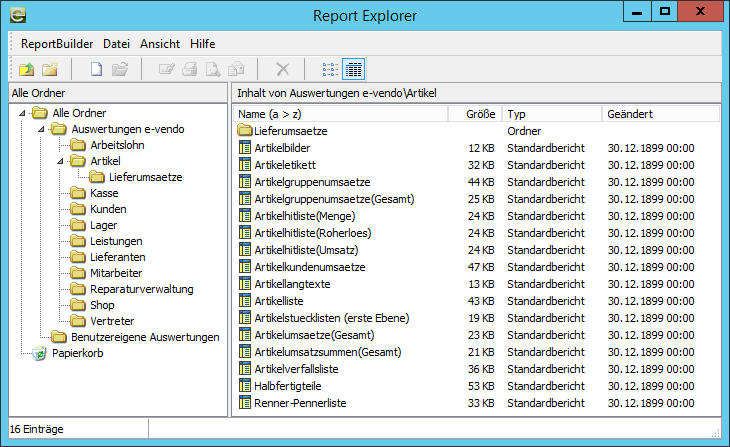Select Artikelstuecklisten (erste Ebene) report name

click(x=332, y=318)
